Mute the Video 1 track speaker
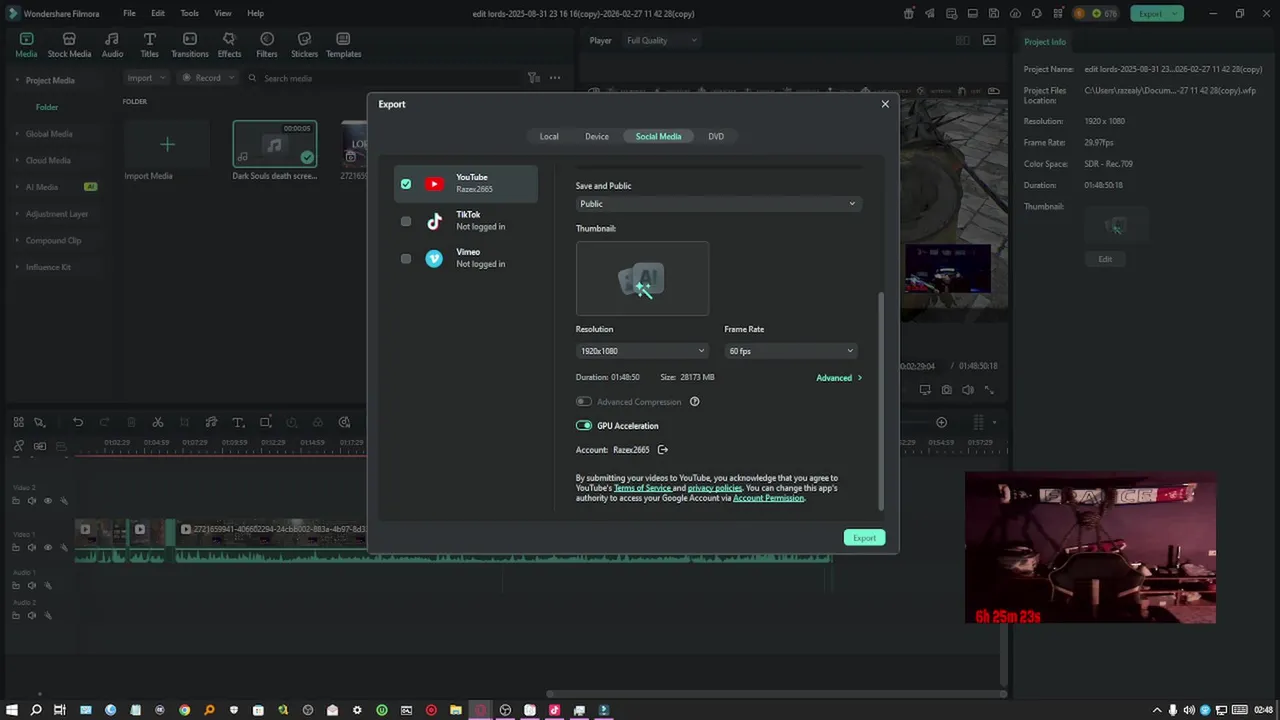Image resolution: width=1280 pixels, height=720 pixels. tap(31, 547)
